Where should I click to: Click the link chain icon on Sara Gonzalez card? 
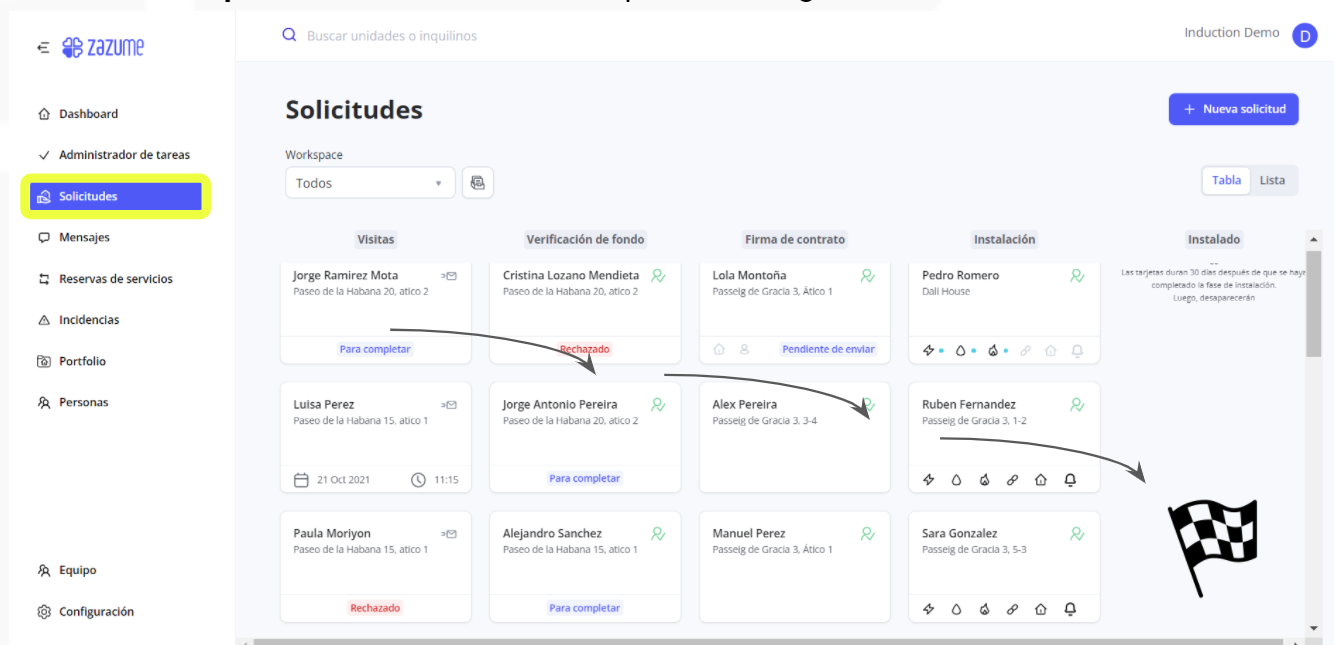pos(1012,609)
